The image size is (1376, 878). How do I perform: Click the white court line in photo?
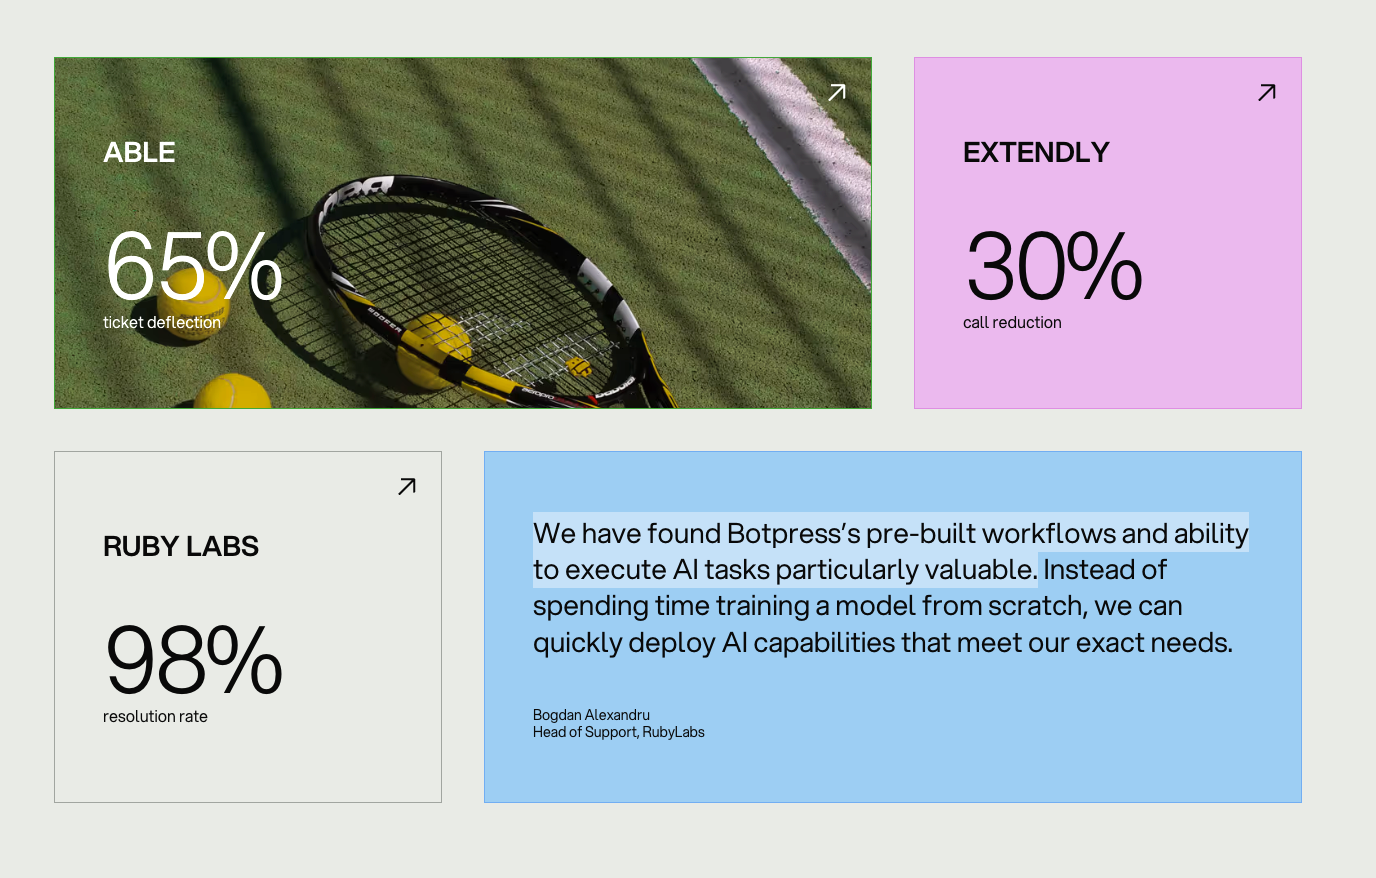(790, 150)
